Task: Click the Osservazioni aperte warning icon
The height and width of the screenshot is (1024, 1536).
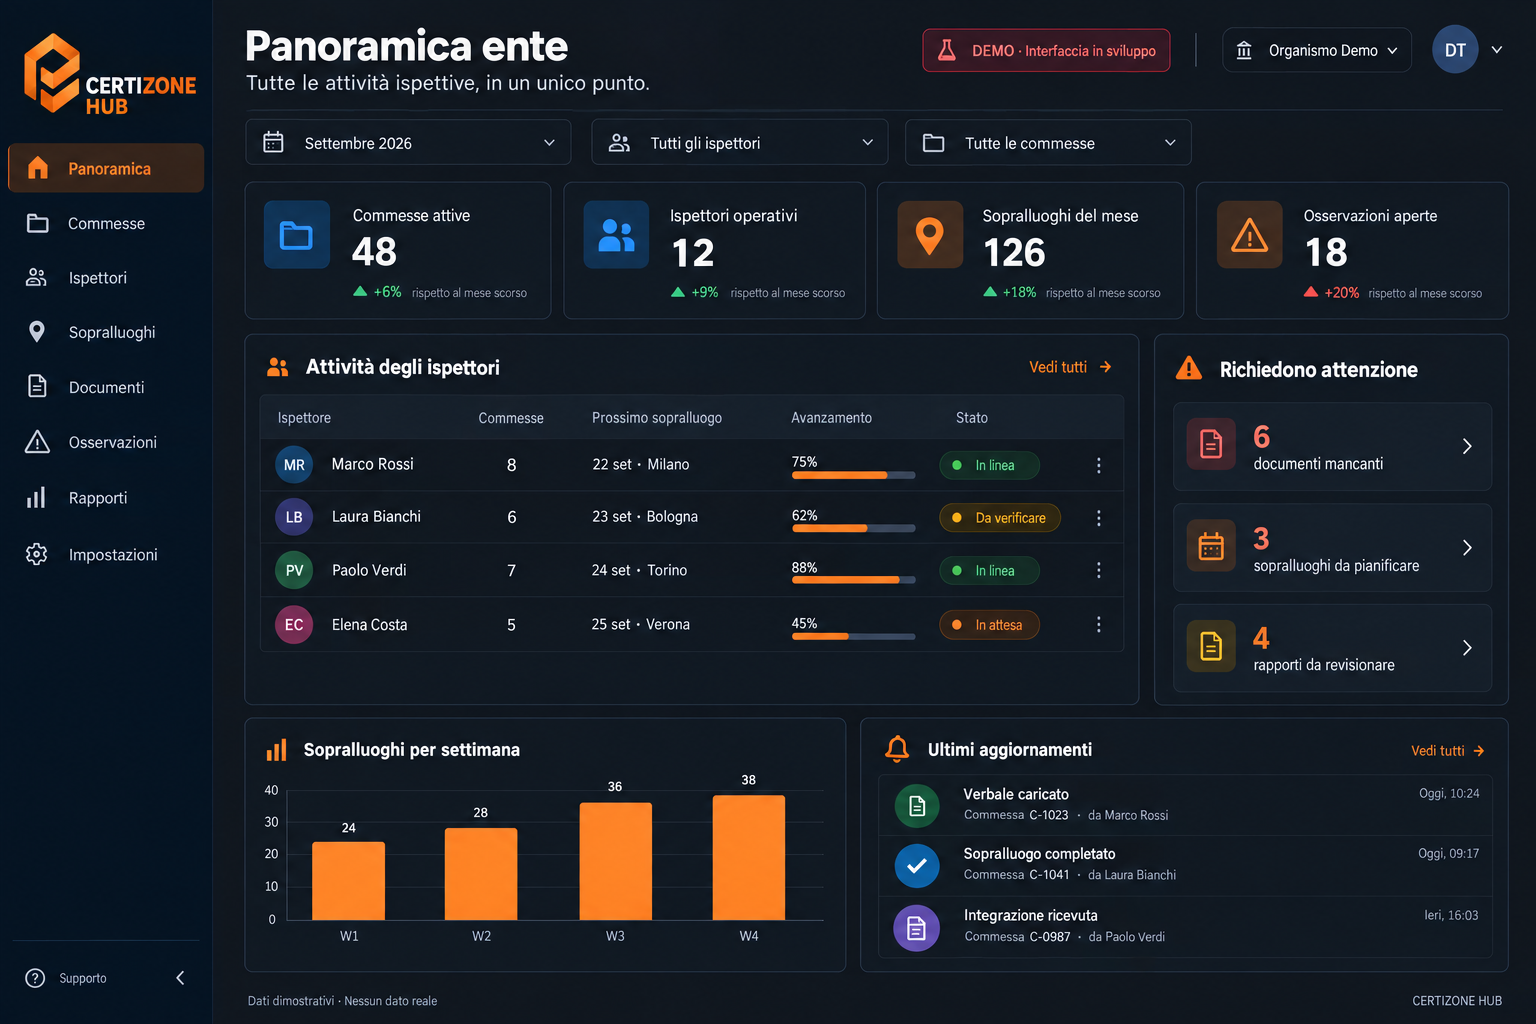Action: [1249, 235]
